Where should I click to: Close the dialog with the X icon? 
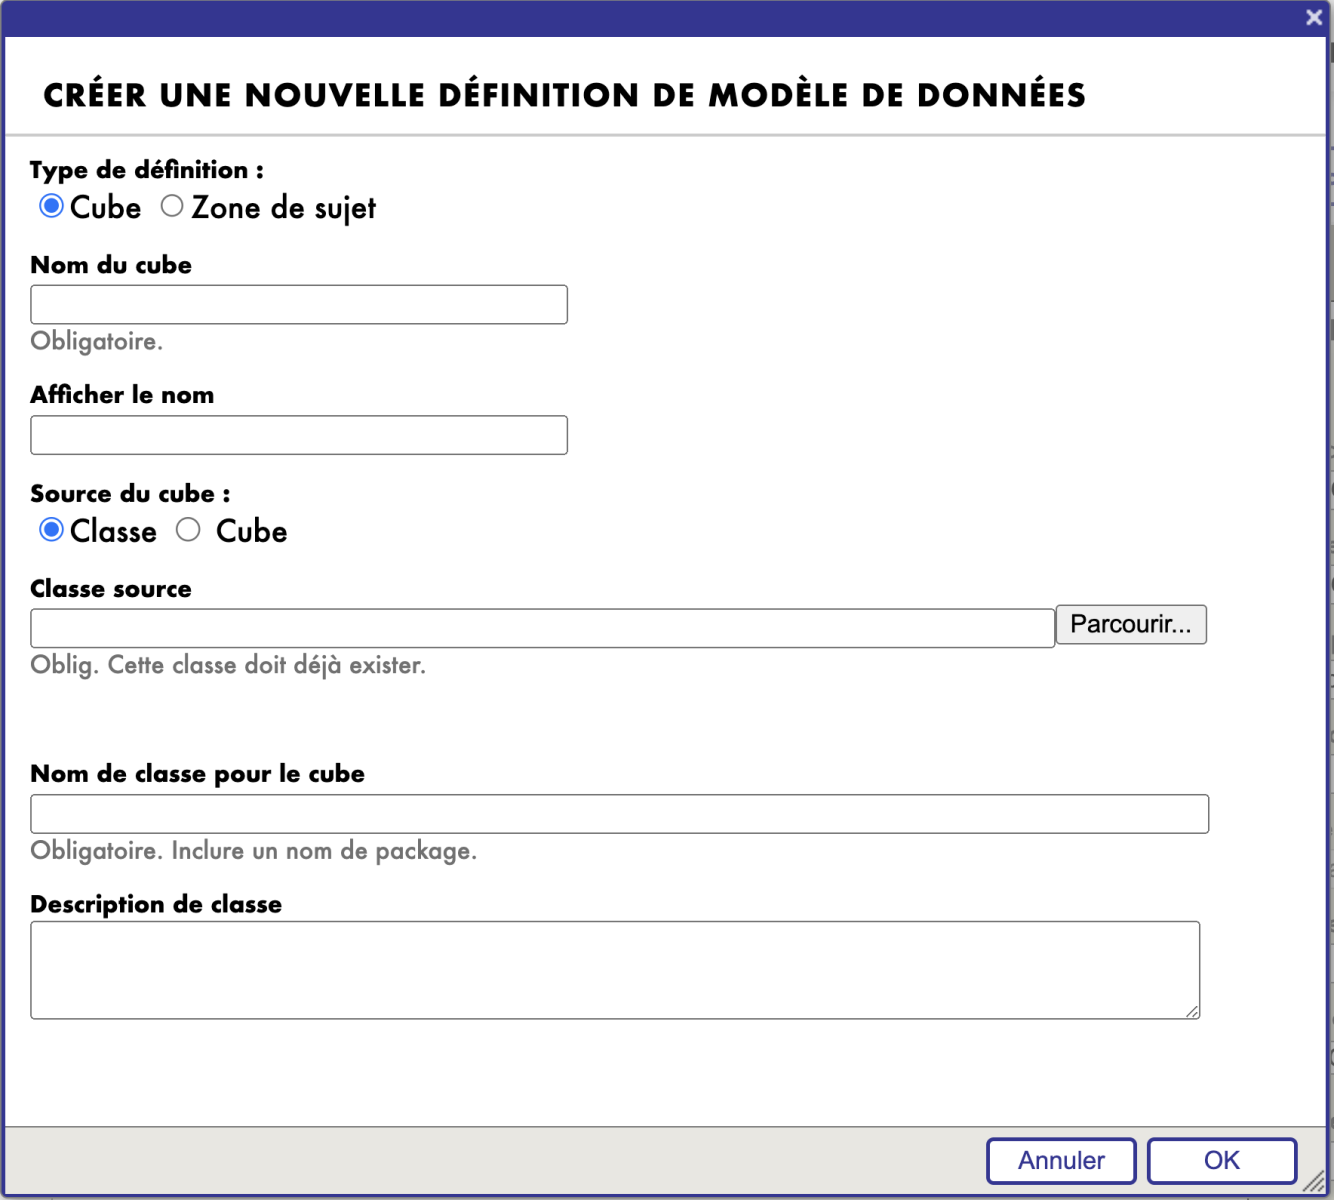[1314, 17]
